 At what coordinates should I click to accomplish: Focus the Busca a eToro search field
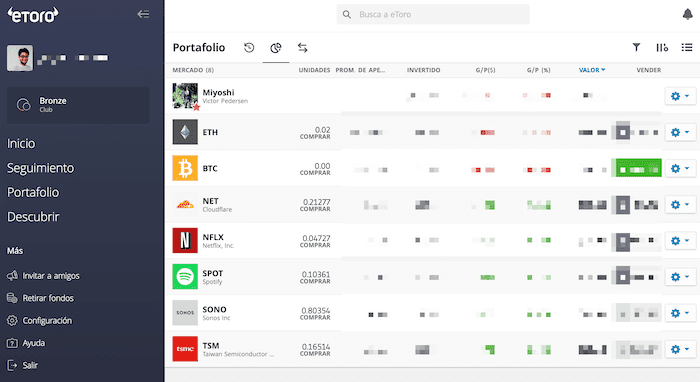point(433,14)
